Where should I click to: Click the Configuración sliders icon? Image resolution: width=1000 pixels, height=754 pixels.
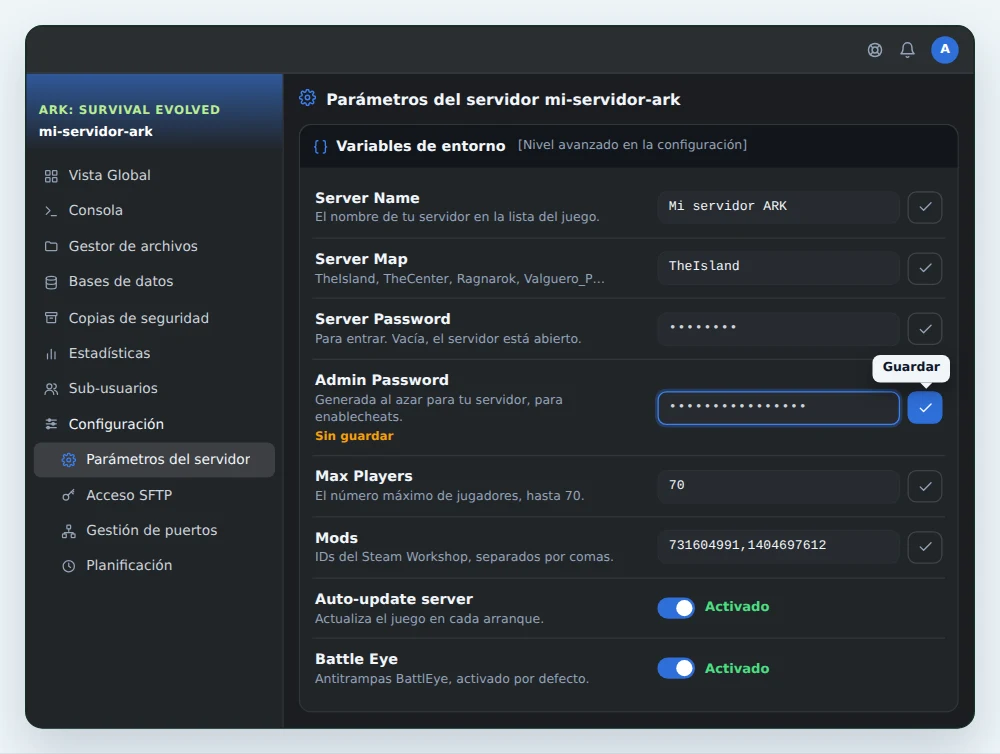pyautogui.click(x=51, y=424)
